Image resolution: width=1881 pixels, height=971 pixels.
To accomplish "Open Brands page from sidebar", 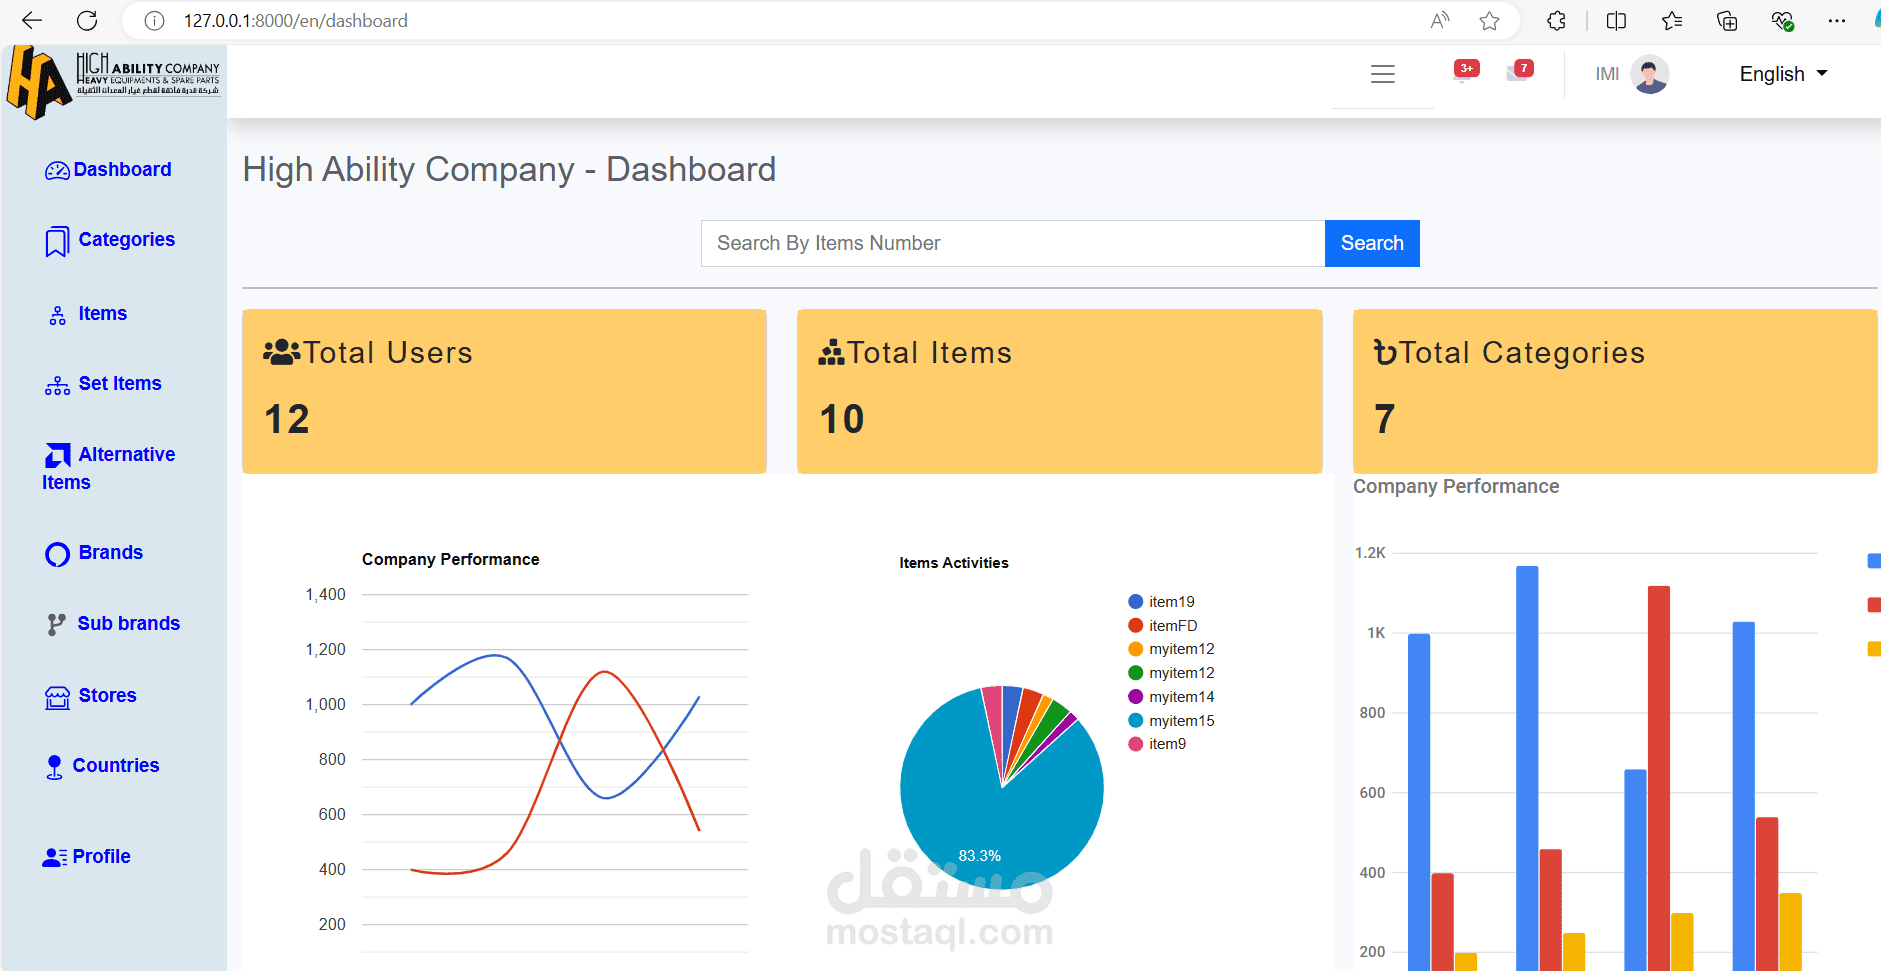I will [x=111, y=552].
